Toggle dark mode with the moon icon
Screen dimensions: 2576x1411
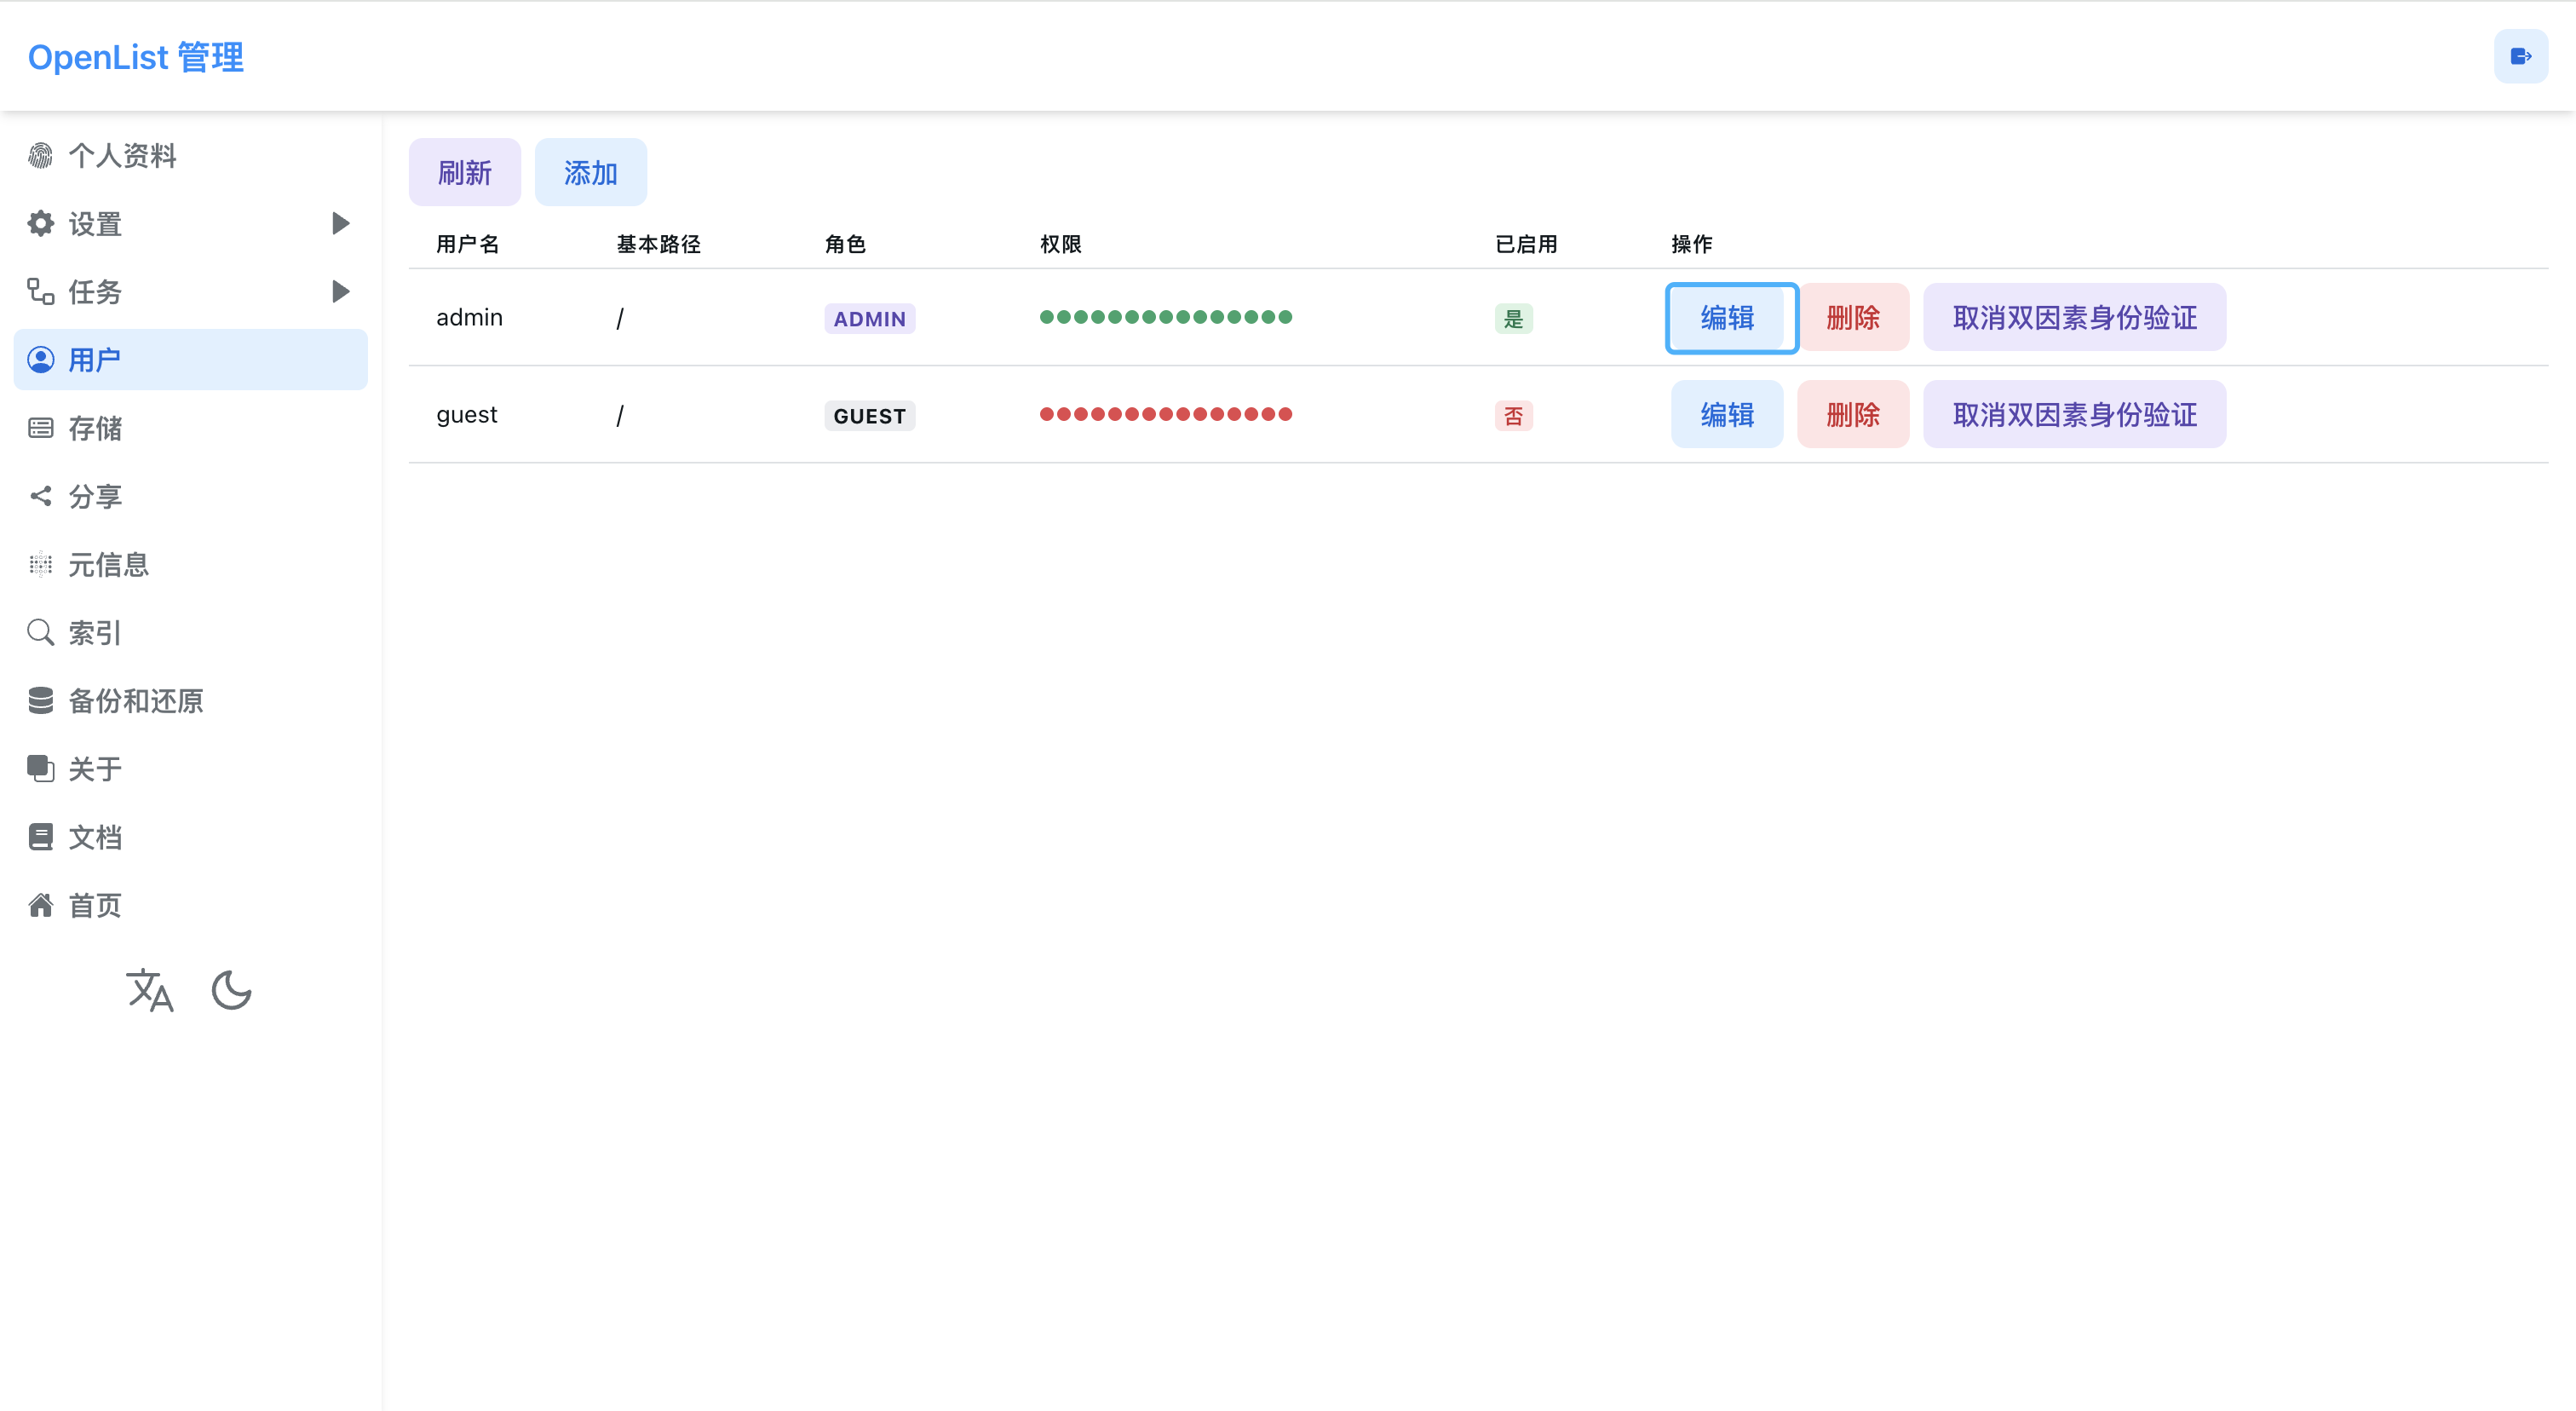[x=231, y=990]
